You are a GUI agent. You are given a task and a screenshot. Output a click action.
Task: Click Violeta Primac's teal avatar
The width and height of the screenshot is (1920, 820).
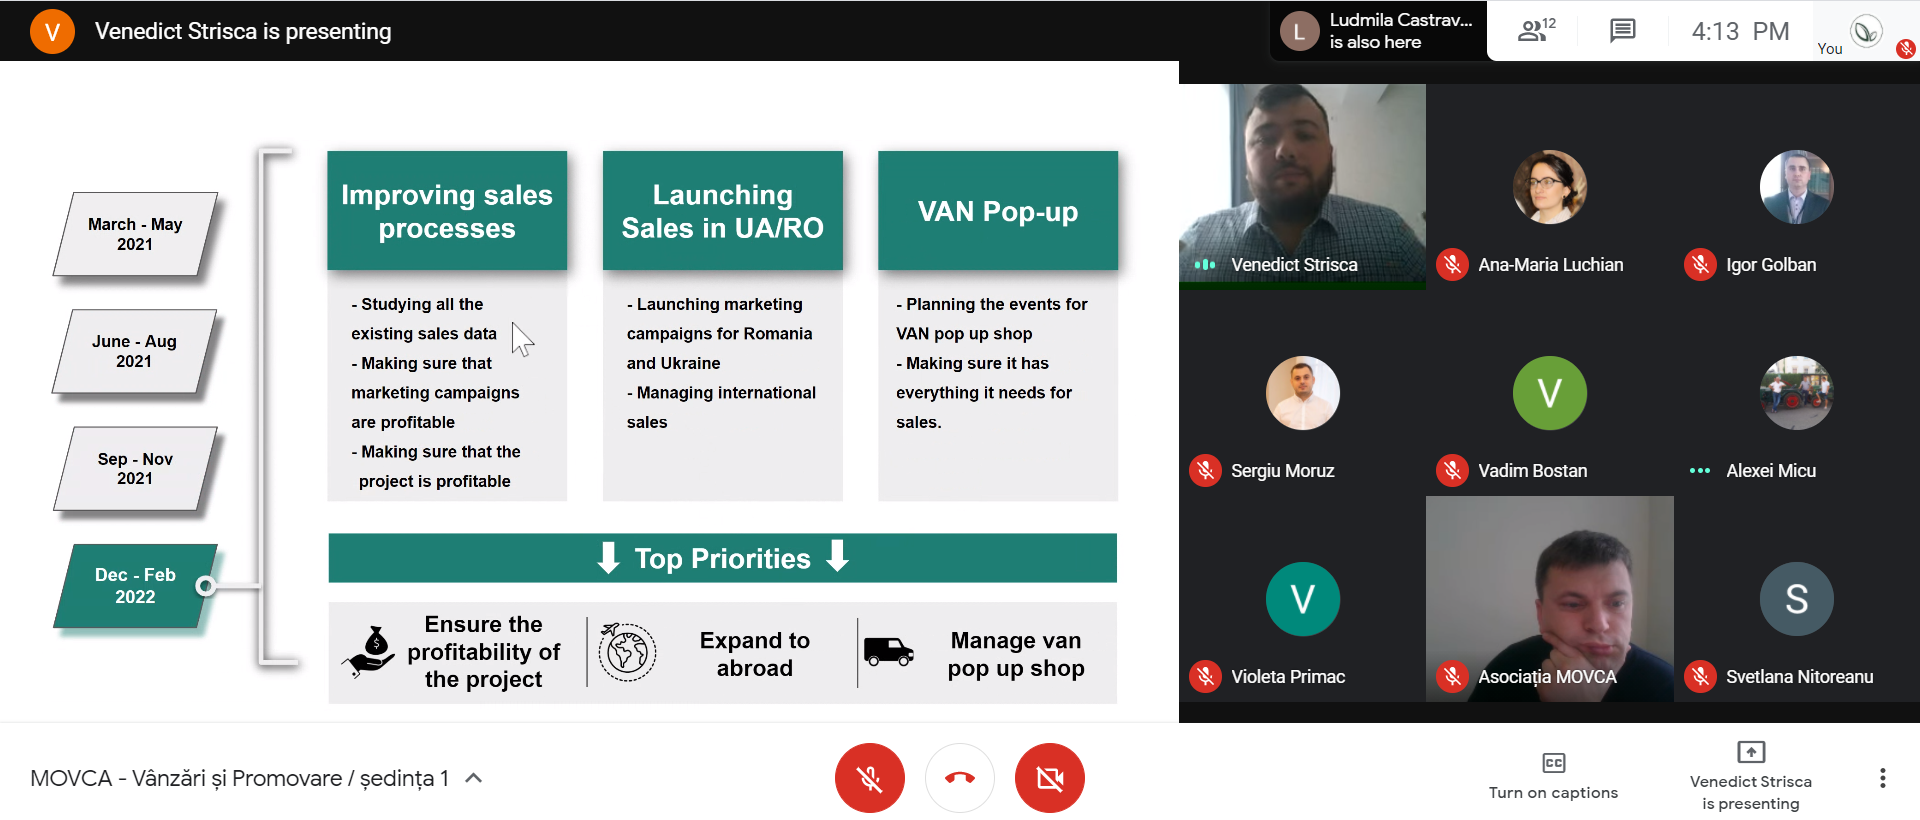[1302, 599]
